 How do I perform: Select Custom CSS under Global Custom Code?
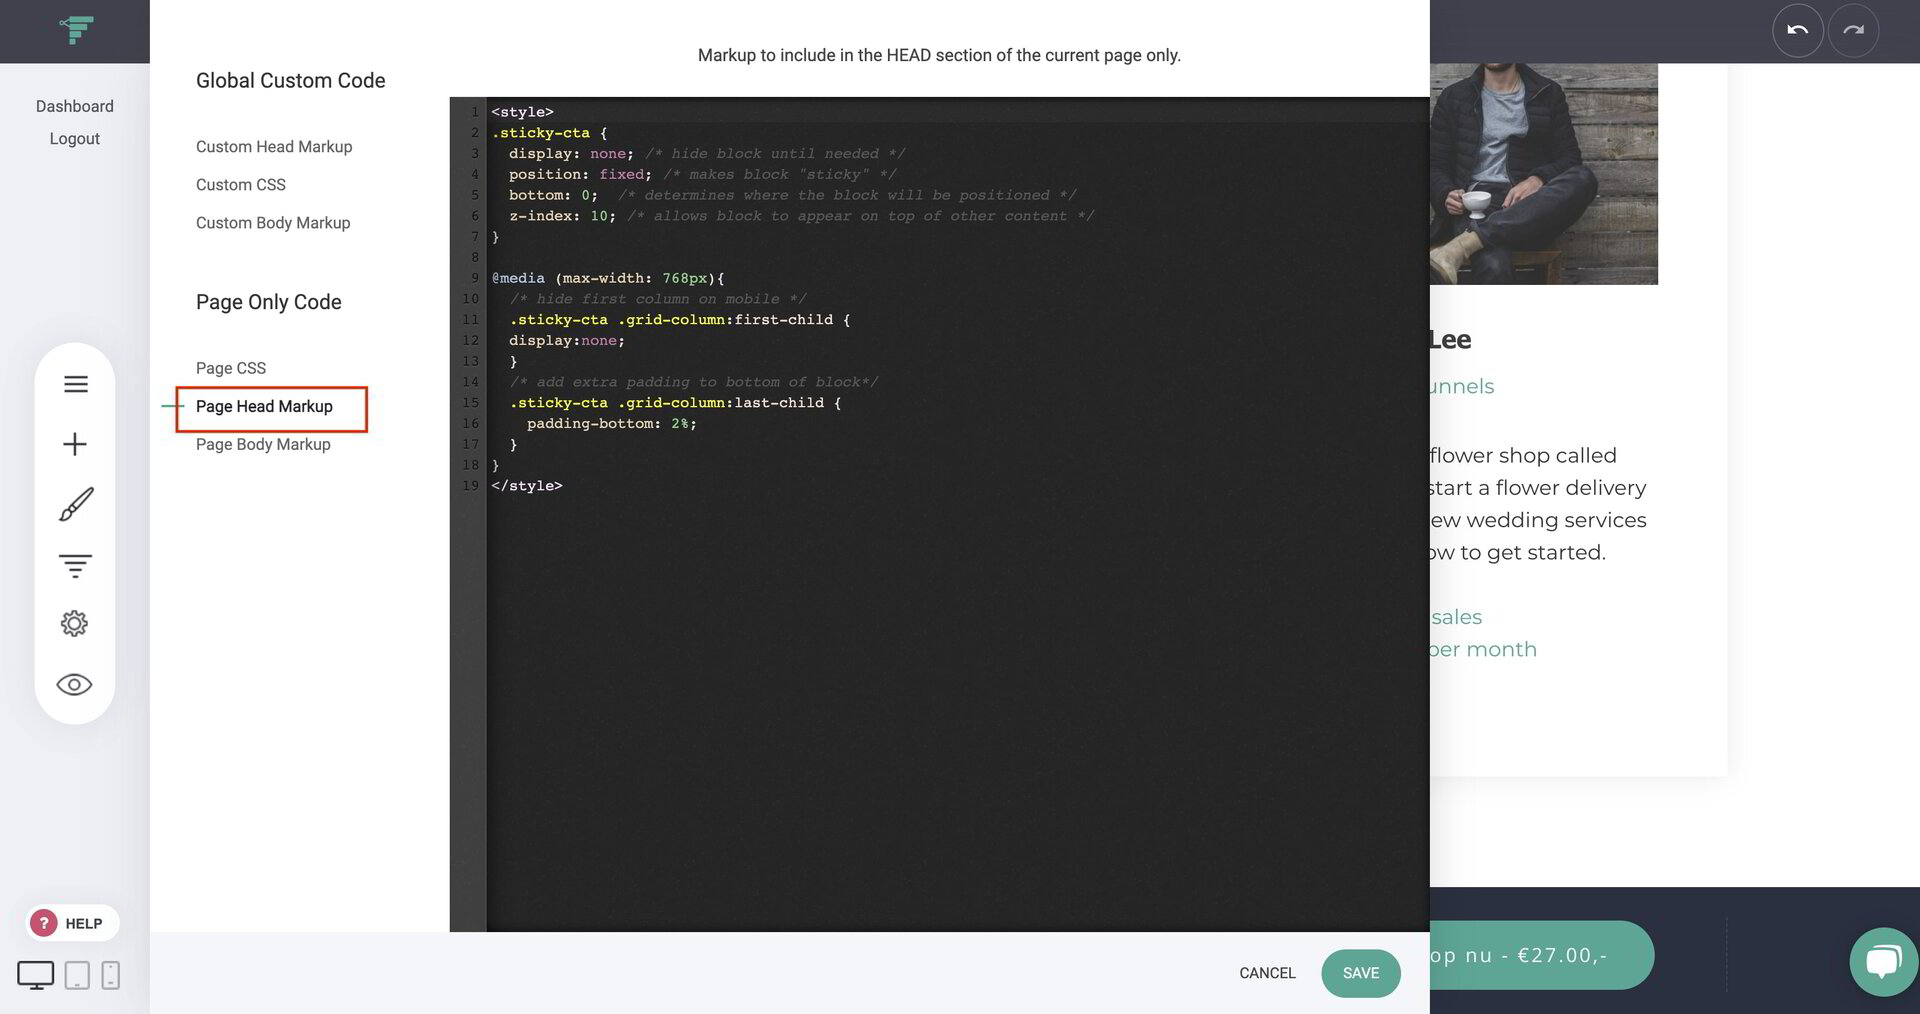[x=241, y=185]
